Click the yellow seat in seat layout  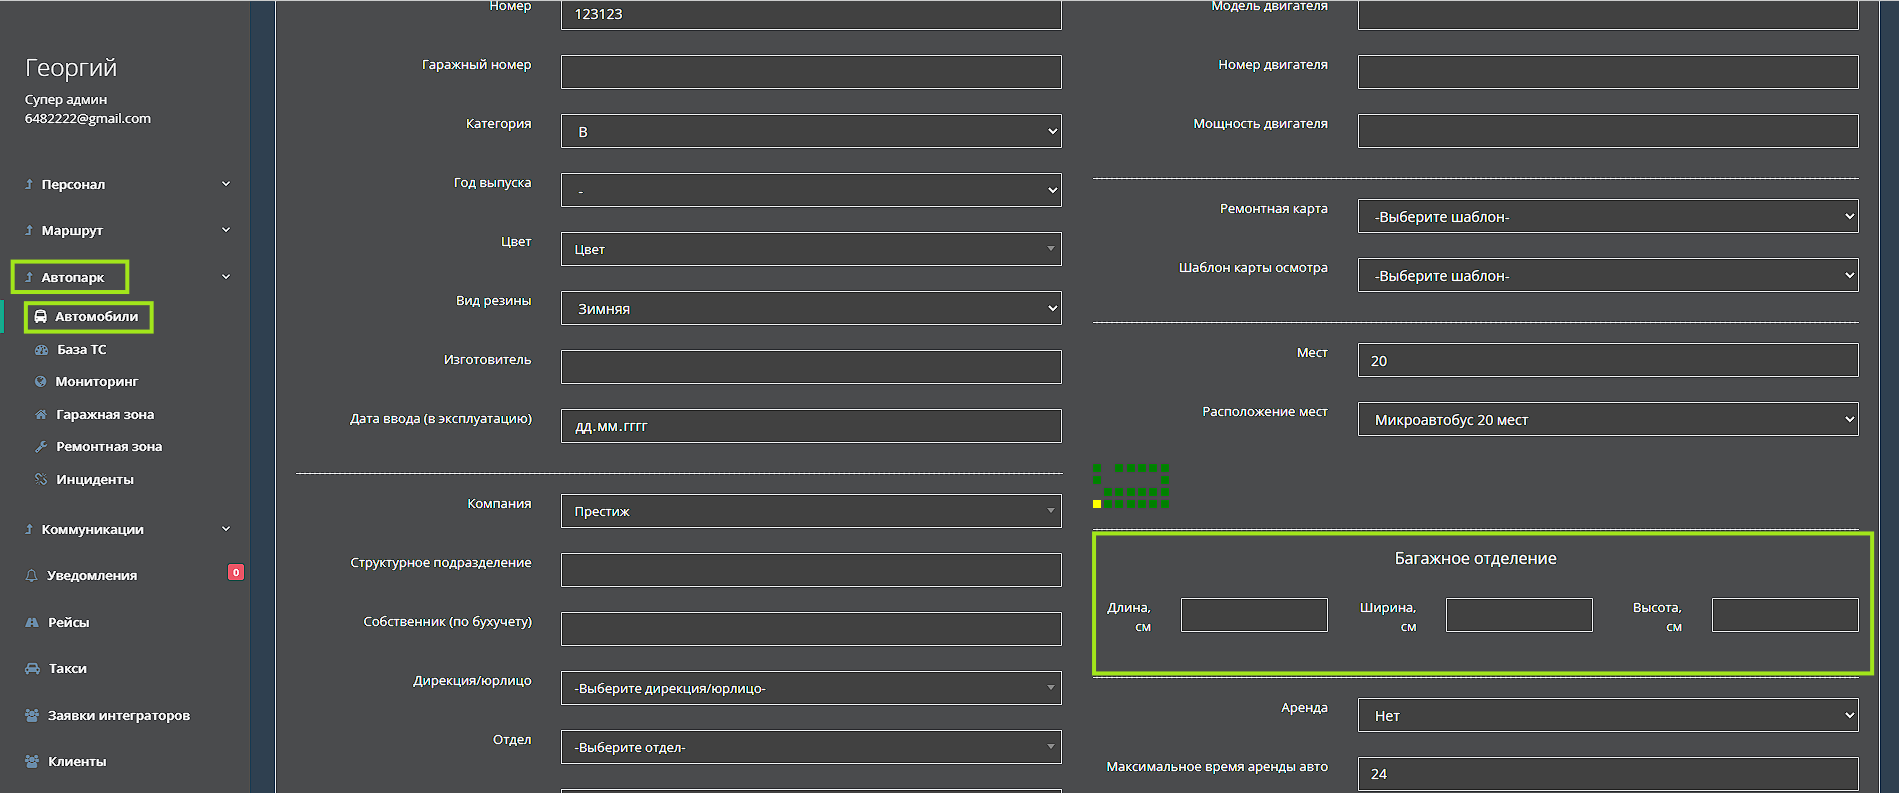coord(1097,504)
